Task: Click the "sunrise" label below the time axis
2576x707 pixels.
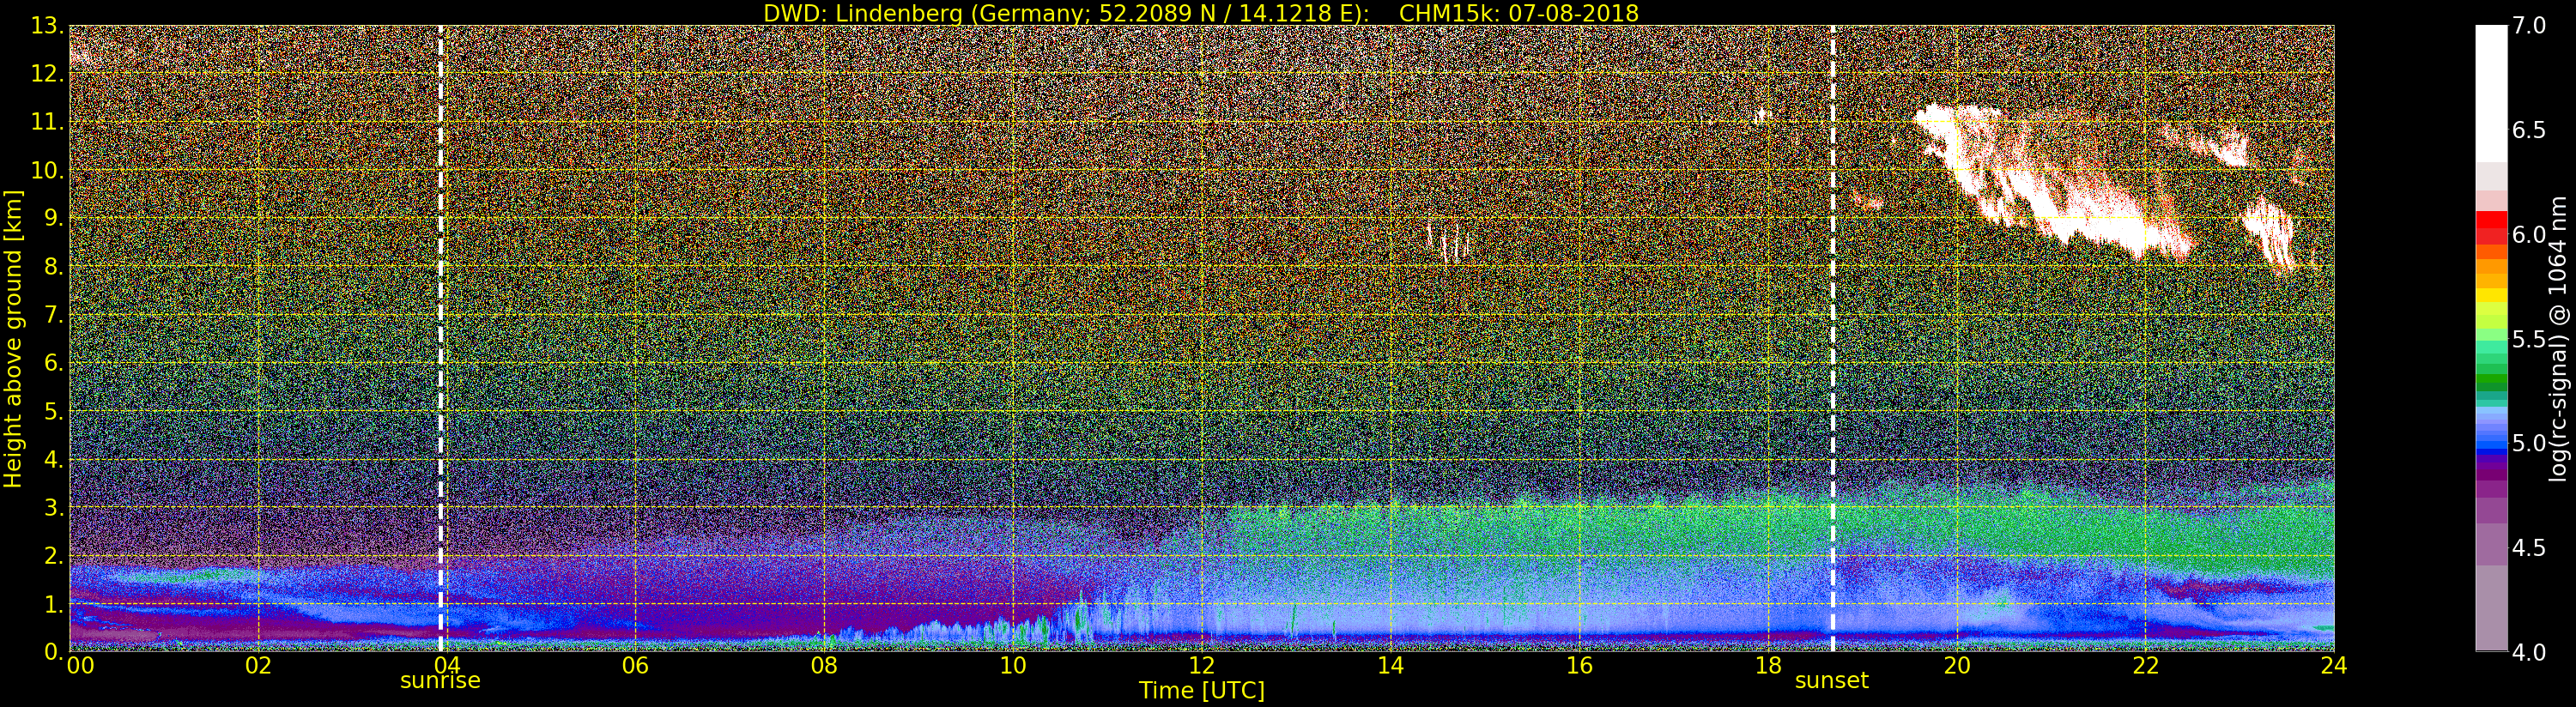Action: (440, 681)
